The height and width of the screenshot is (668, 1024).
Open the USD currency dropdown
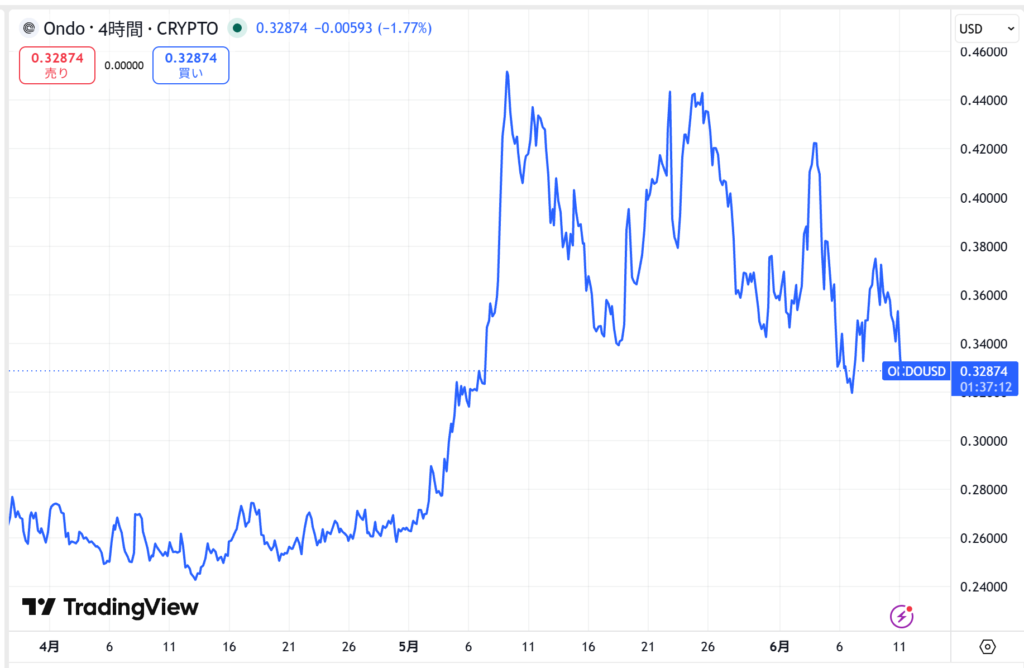(986, 29)
